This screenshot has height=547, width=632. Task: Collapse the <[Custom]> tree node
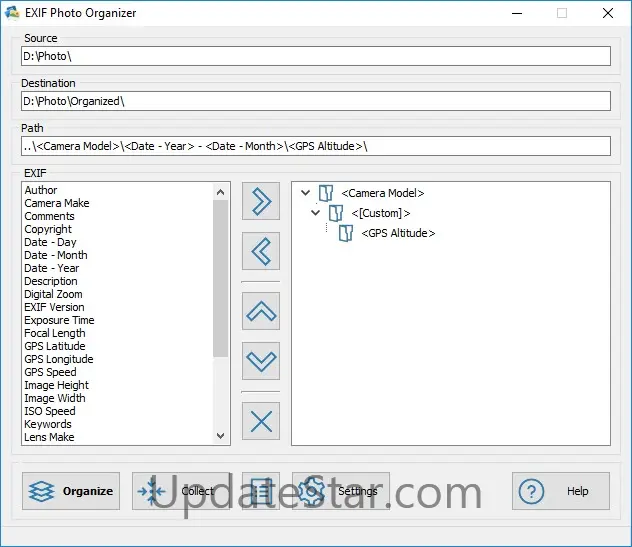(x=316, y=213)
